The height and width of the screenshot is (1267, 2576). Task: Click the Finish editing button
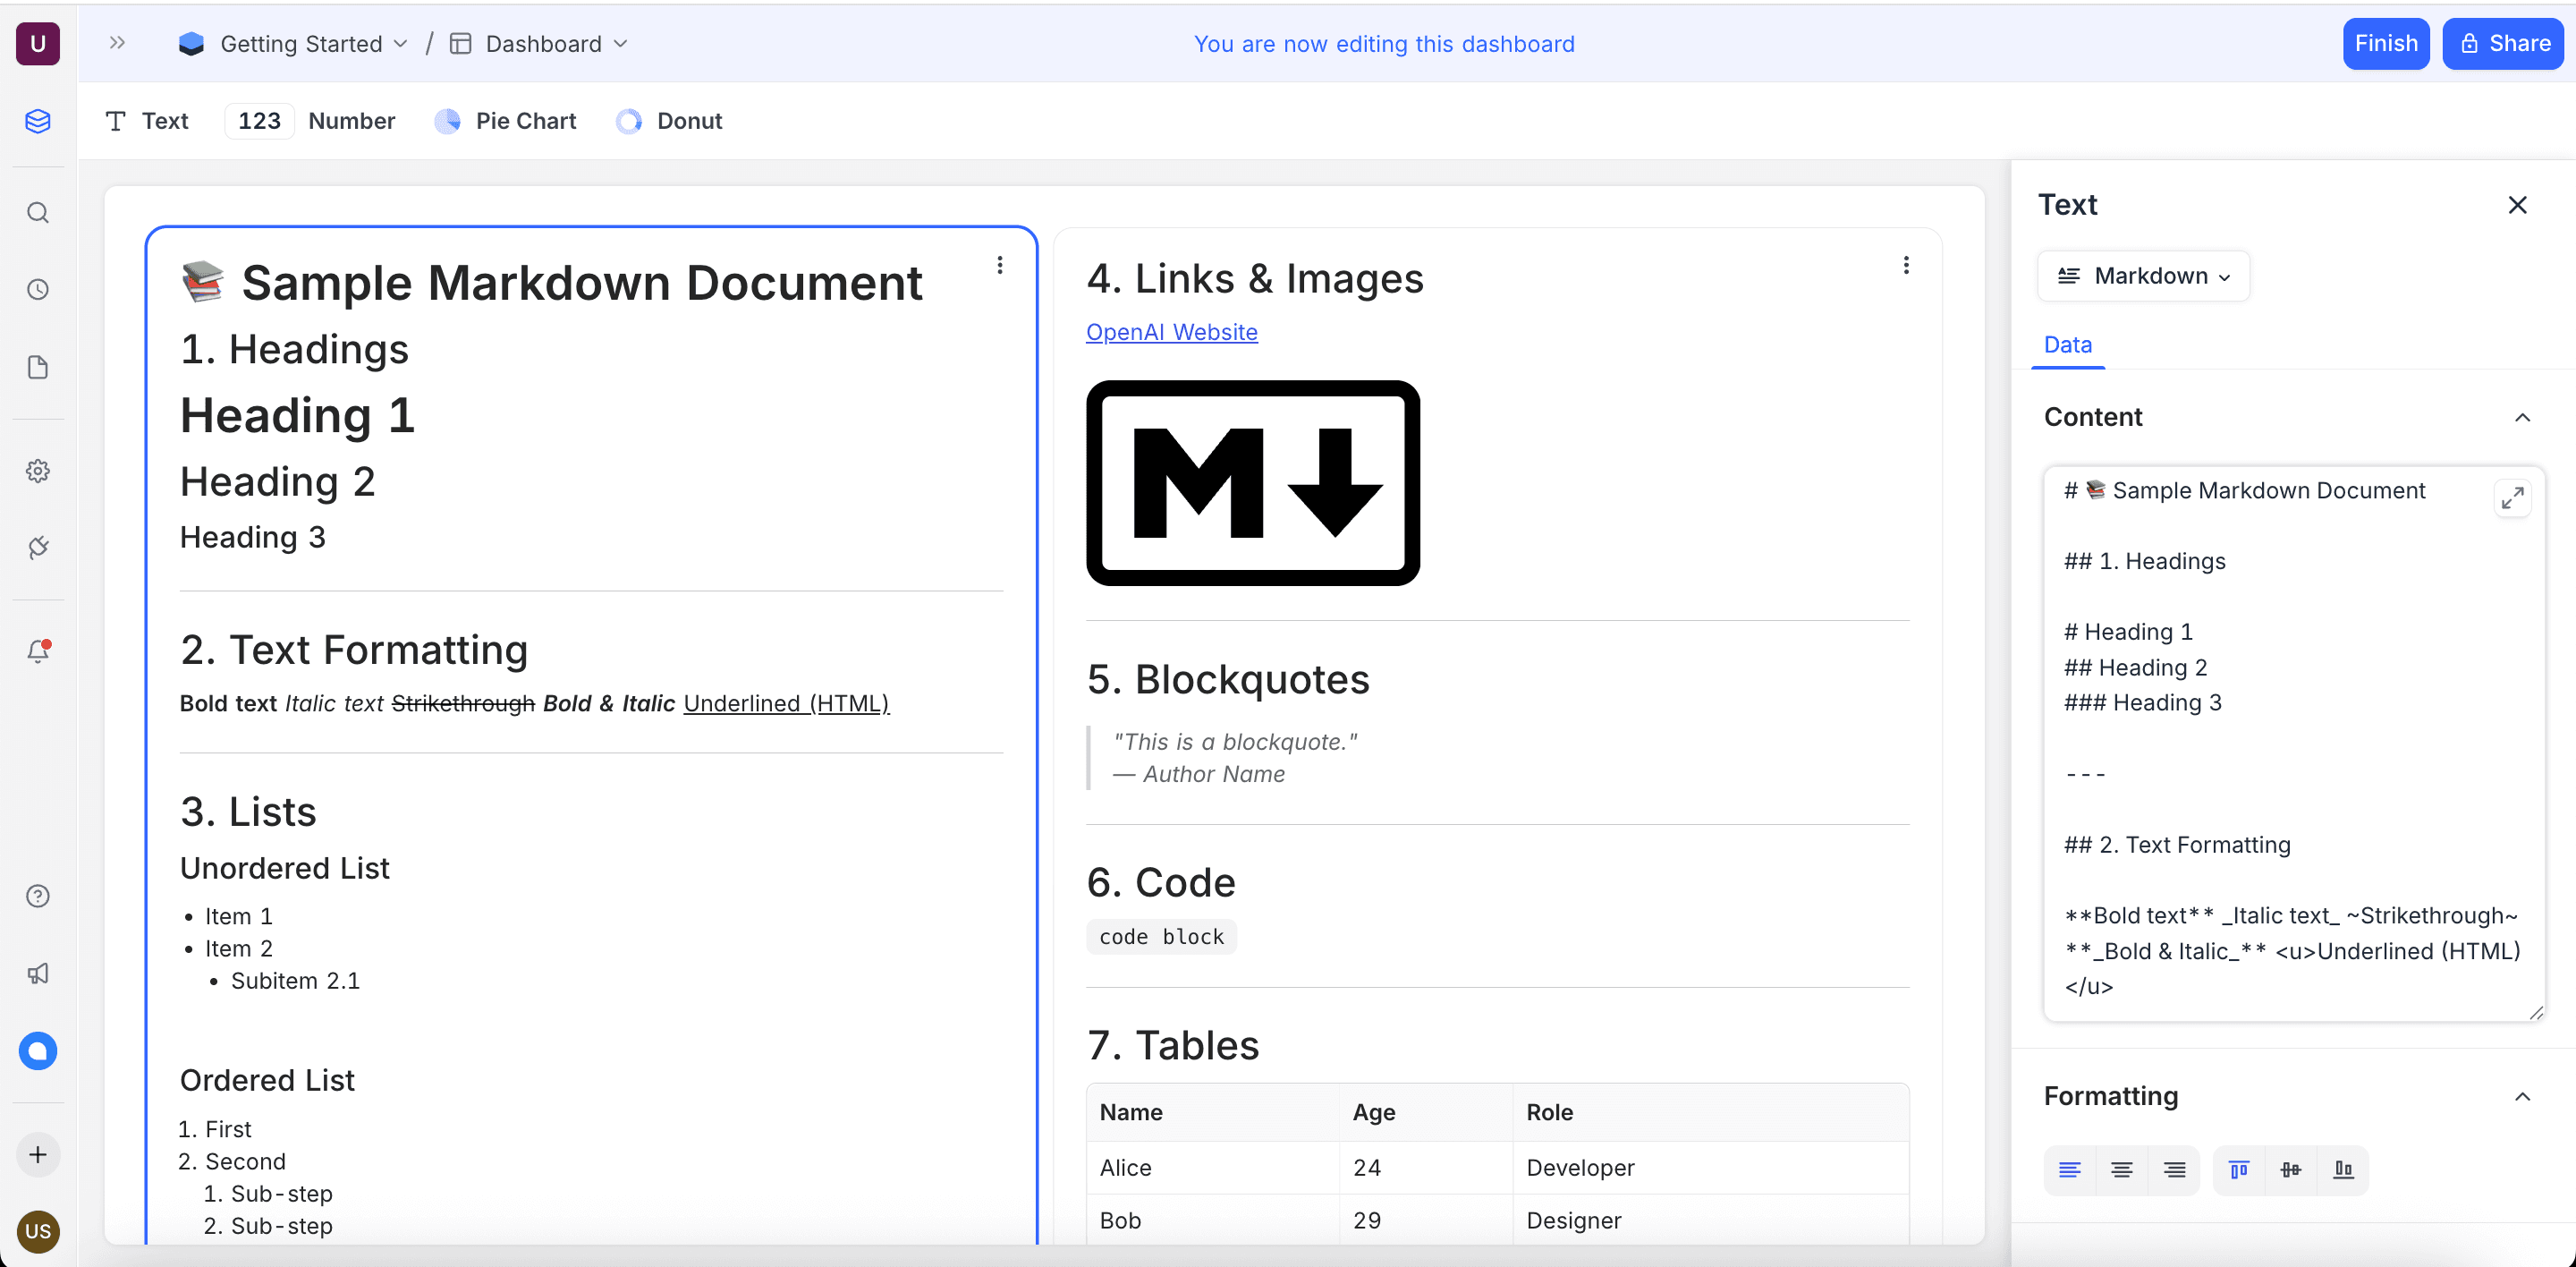(2385, 44)
